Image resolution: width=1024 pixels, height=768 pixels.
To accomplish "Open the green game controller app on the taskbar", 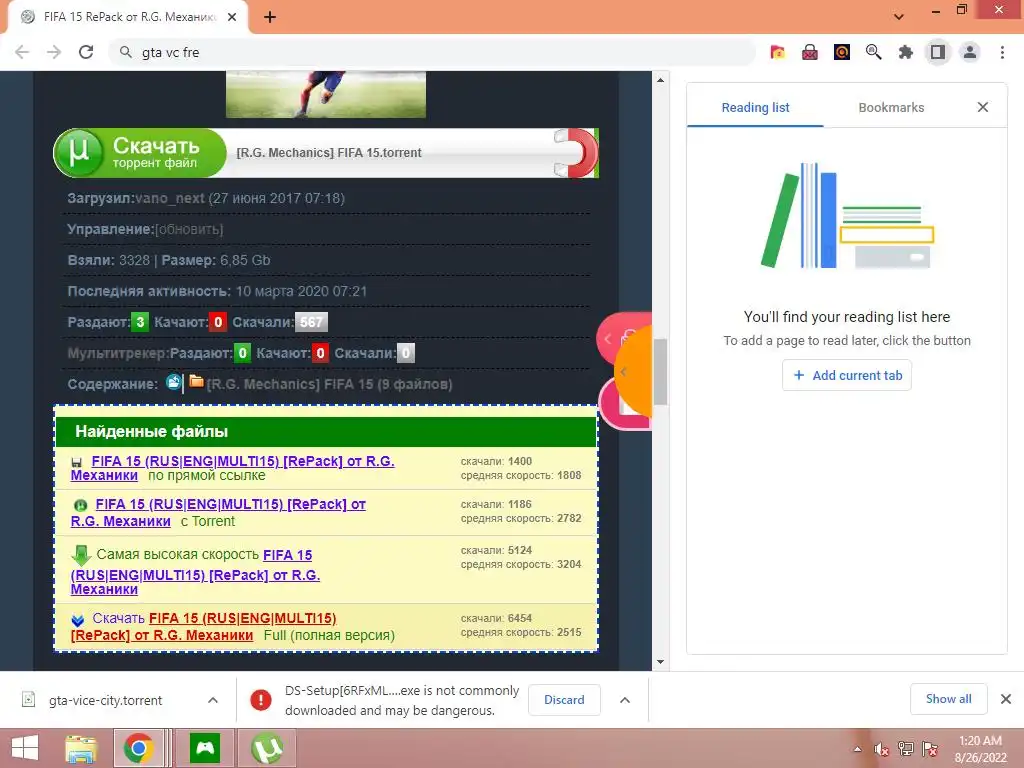I will pyautogui.click(x=205, y=748).
